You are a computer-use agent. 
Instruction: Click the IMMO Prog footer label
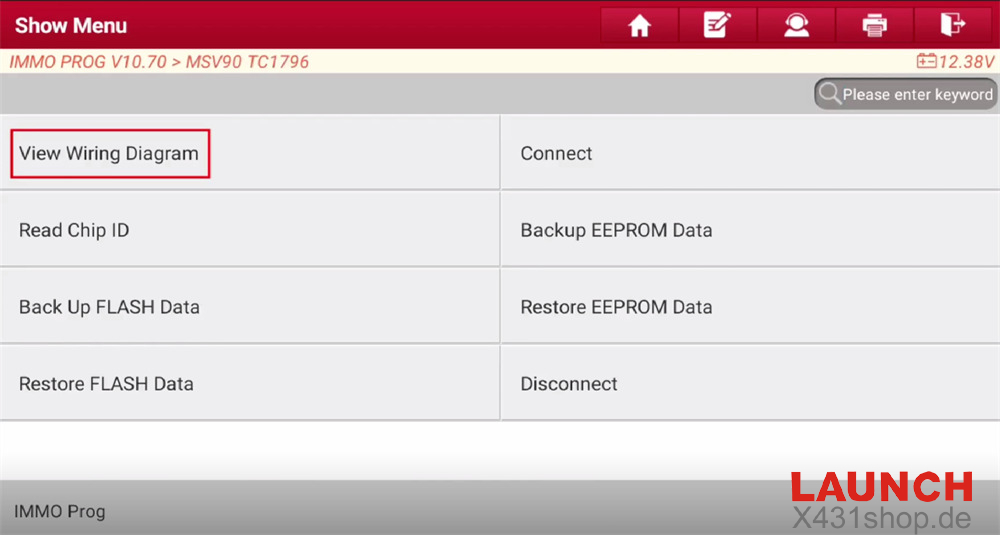click(x=59, y=511)
